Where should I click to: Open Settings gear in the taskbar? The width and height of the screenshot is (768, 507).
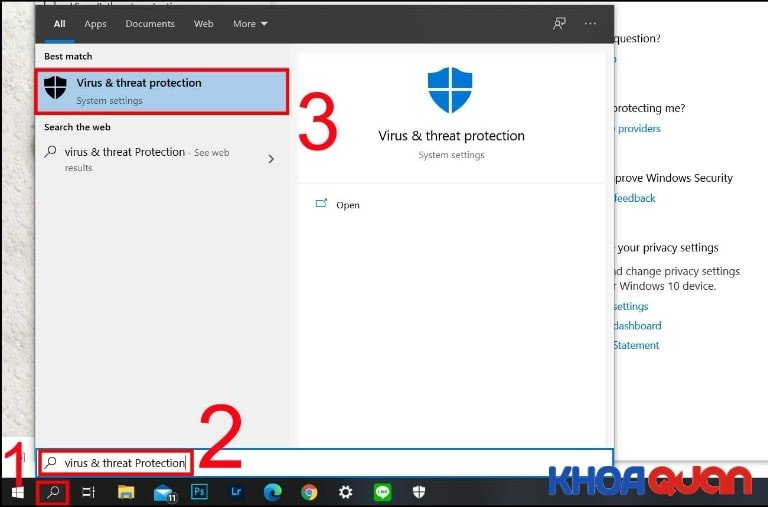click(x=345, y=492)
